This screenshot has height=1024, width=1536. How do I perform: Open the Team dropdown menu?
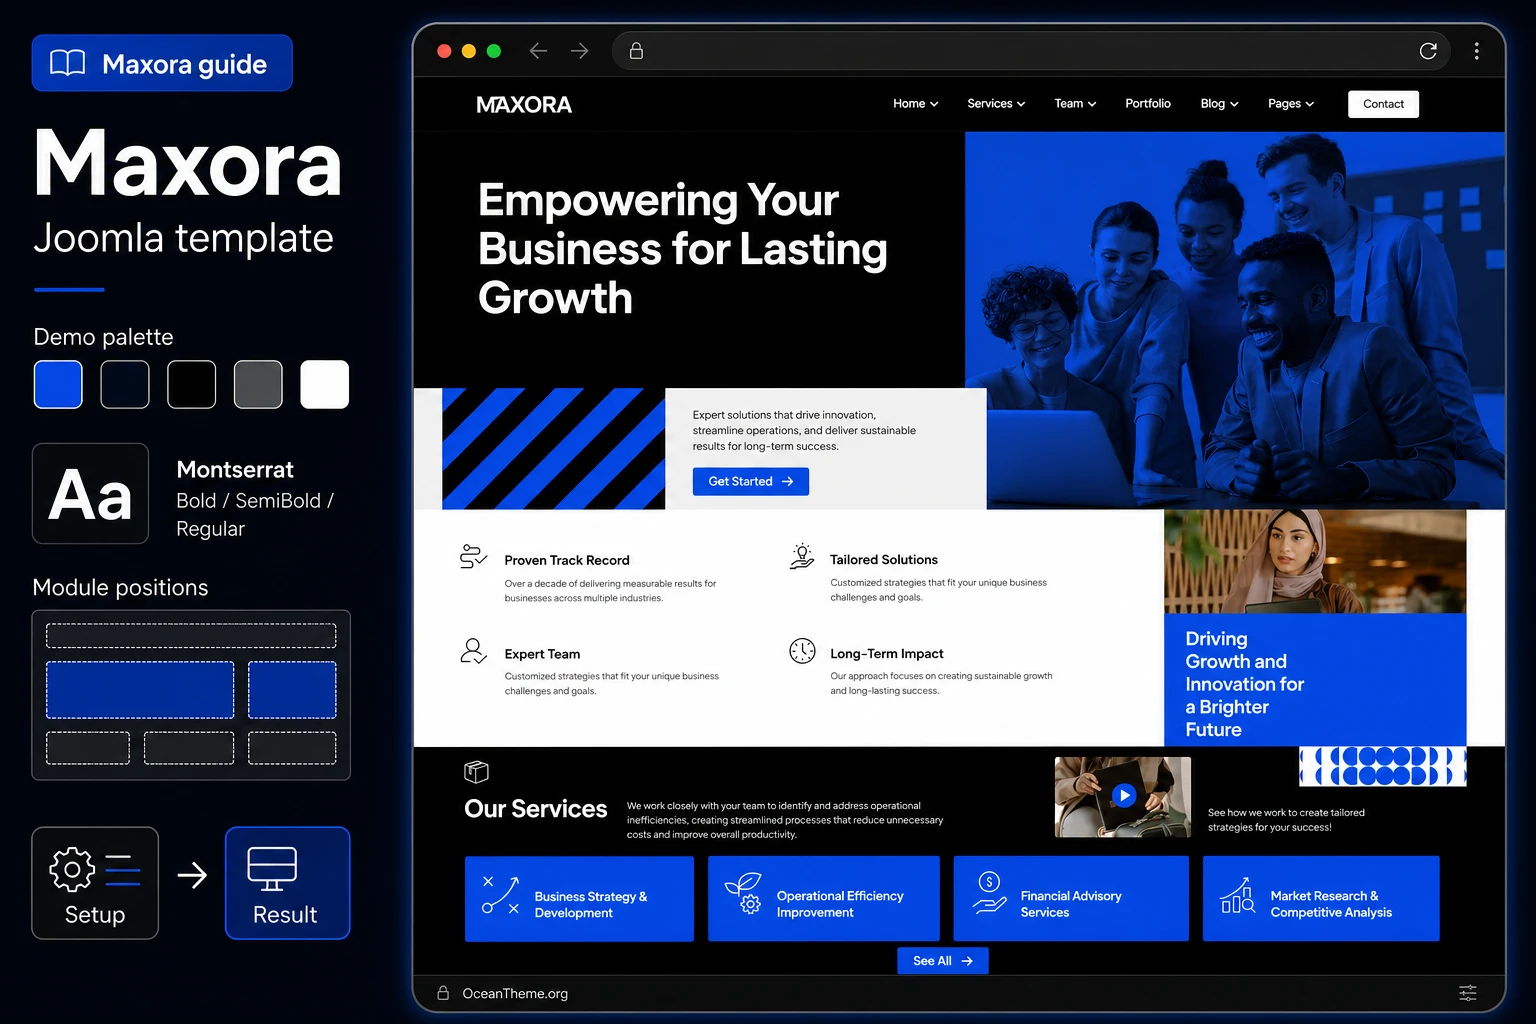click(x=1075, y=104)
